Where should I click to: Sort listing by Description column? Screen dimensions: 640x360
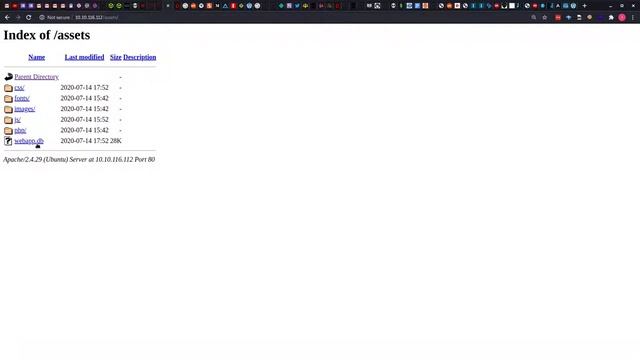point(140,58)
